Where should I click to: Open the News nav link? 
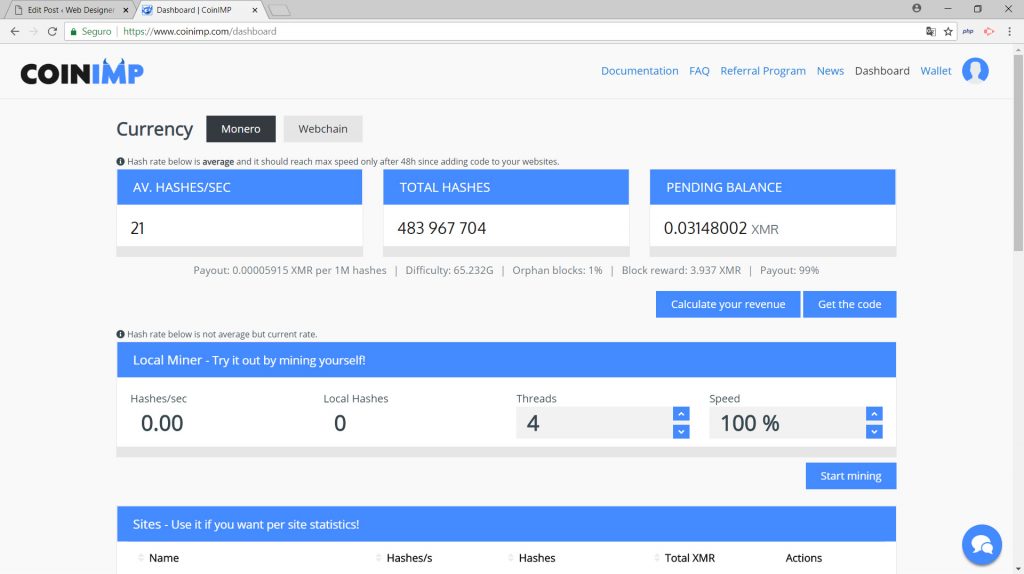point(830,71)
